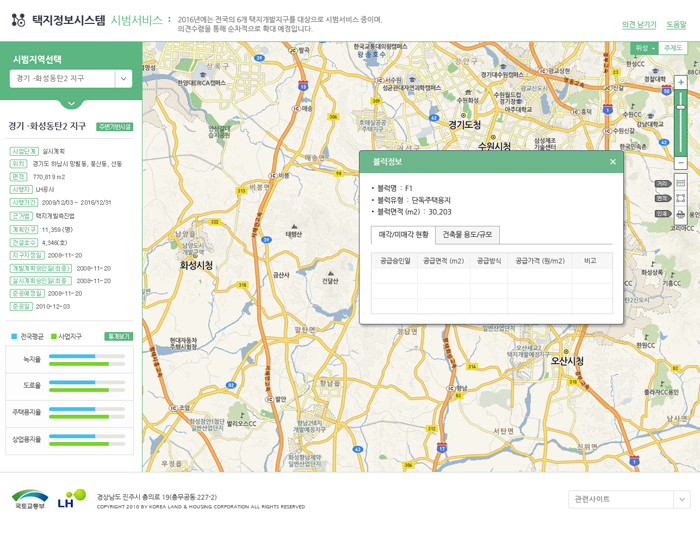This screenshot has height=534, width=700.
Task: Zoom out with the map minus button
Action: pos(681,162)
